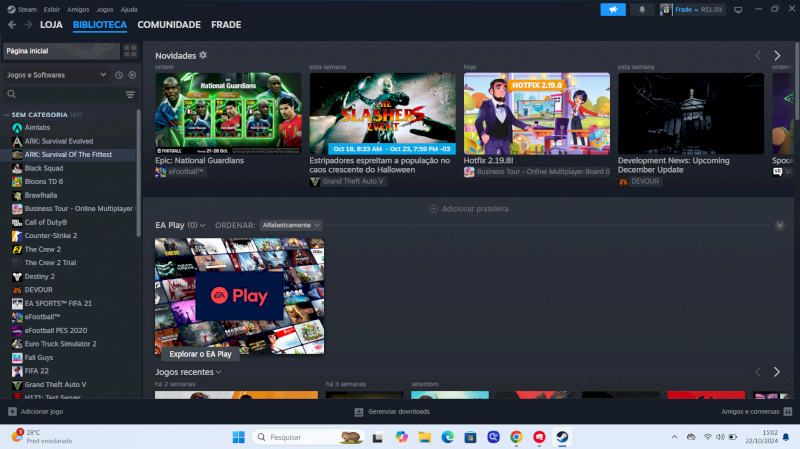Screen dimensions: 800x449
Task: Open the Alfabeticamente sort dropdown
Action: pos(290,225)
